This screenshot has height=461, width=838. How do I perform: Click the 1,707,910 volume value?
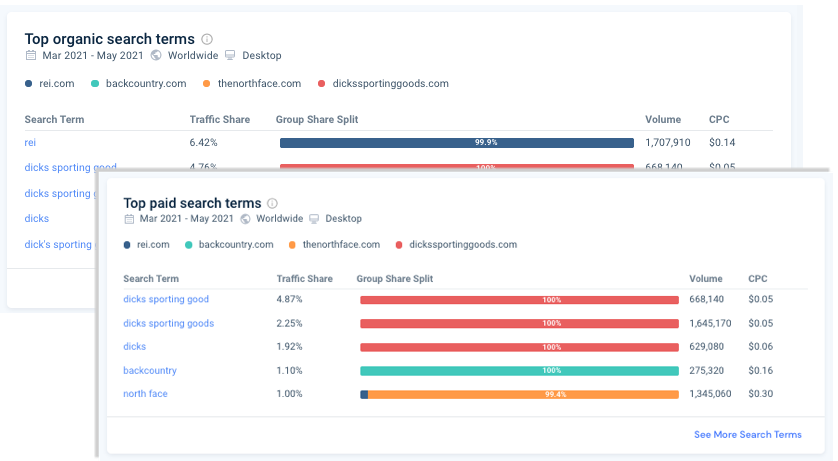pos(668,143)
